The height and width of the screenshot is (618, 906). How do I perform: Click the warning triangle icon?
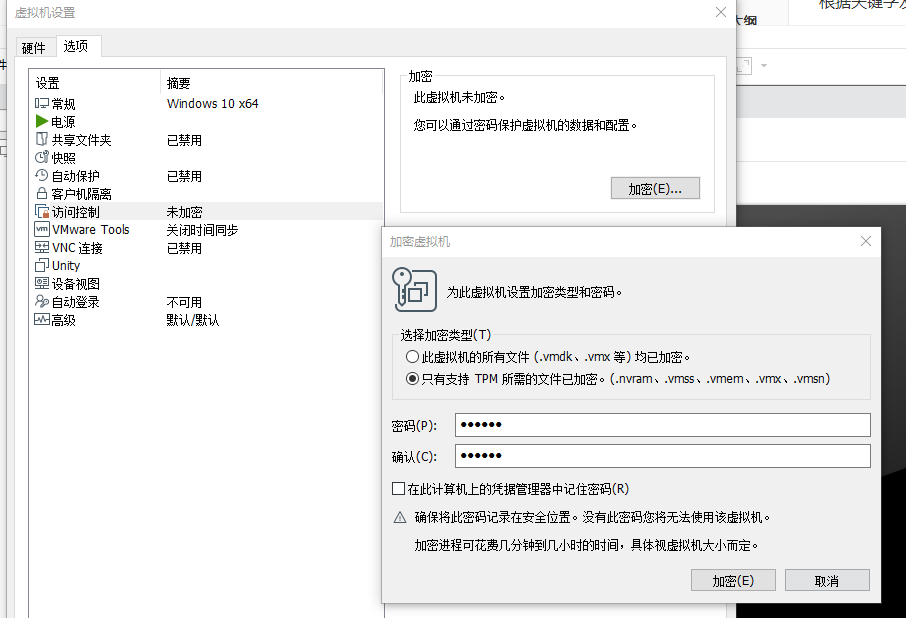tap(400, 518)
